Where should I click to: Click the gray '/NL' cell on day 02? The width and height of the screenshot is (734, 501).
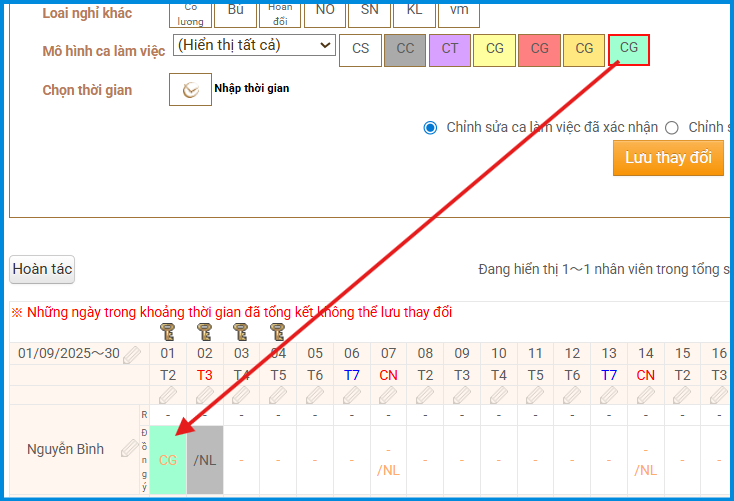pyautogui.click(x=205, y=459)
